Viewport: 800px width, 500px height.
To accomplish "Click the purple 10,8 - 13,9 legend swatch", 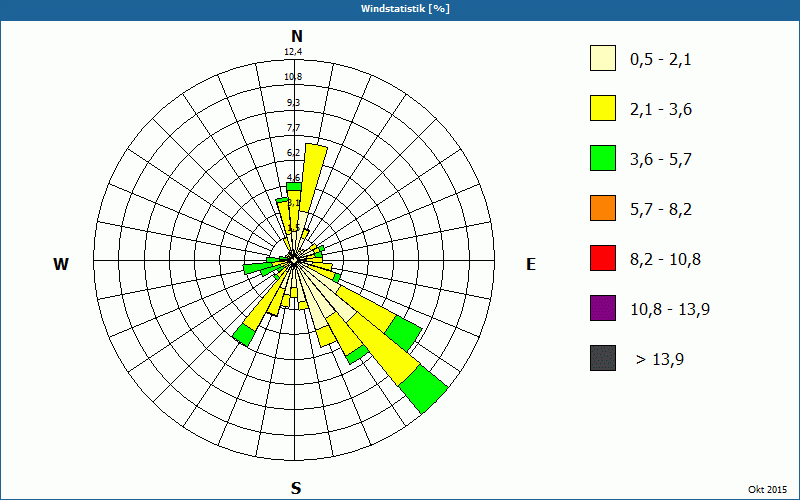I will [x=603, y=308].
